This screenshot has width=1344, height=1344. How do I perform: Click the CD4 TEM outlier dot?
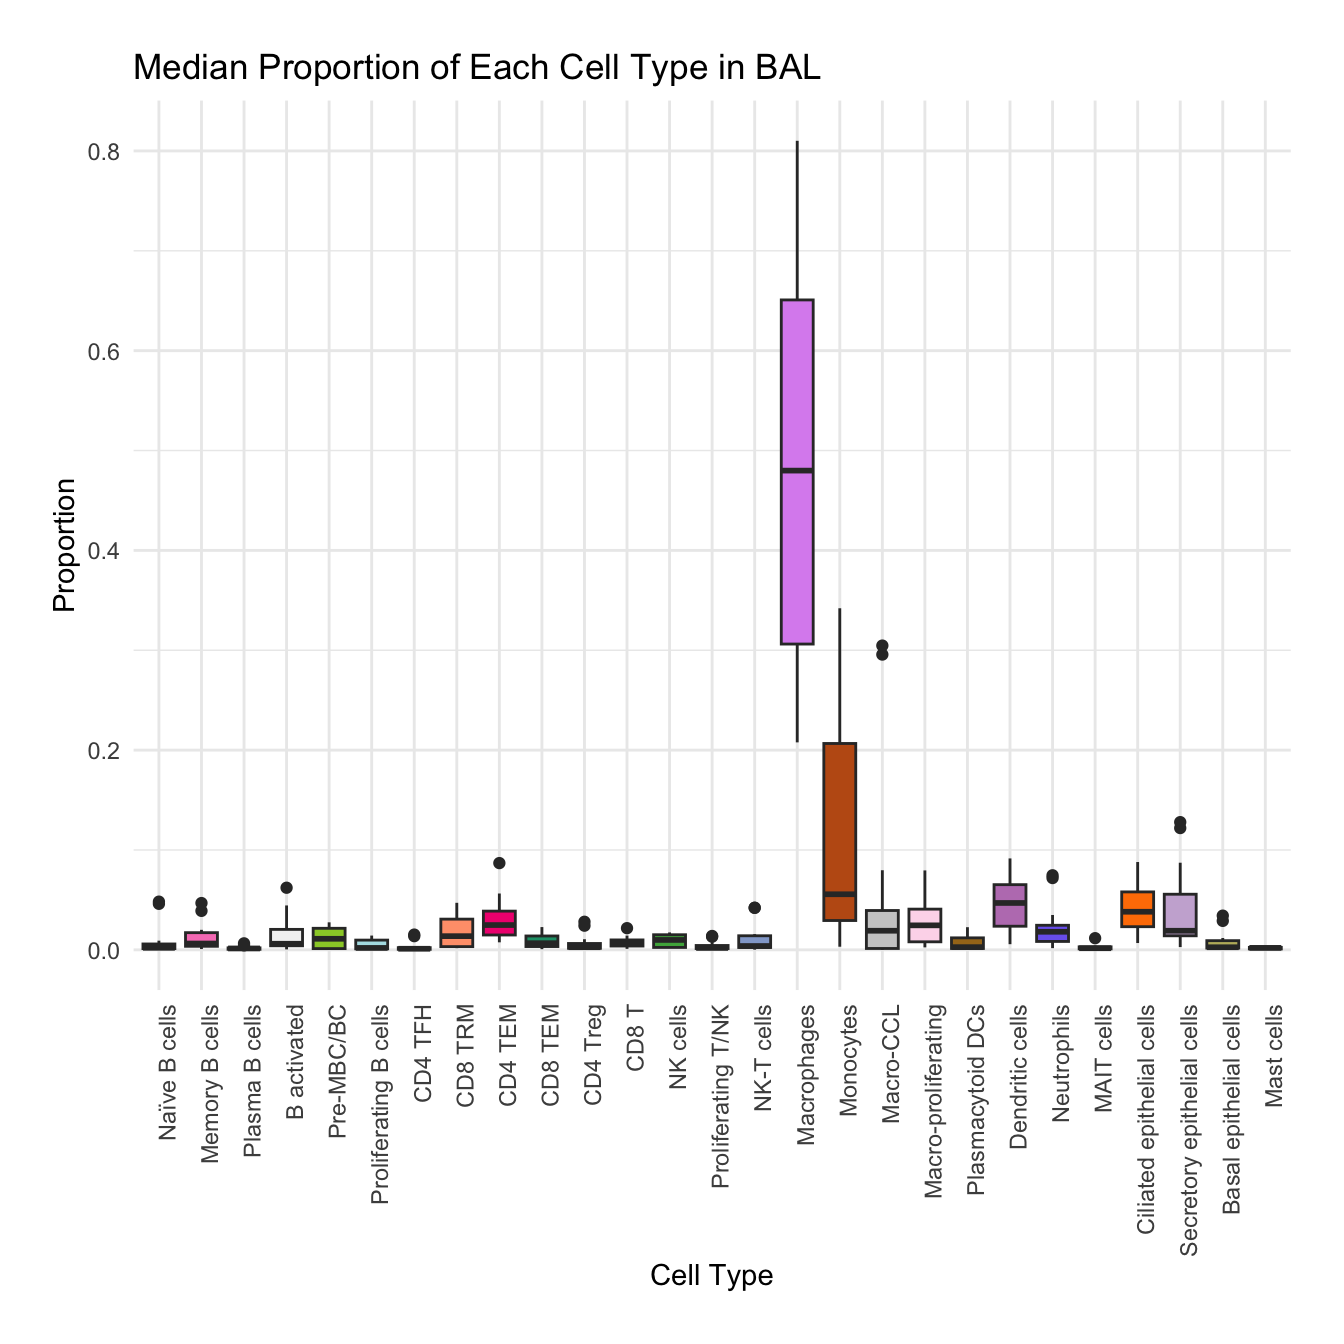point(499,863)
